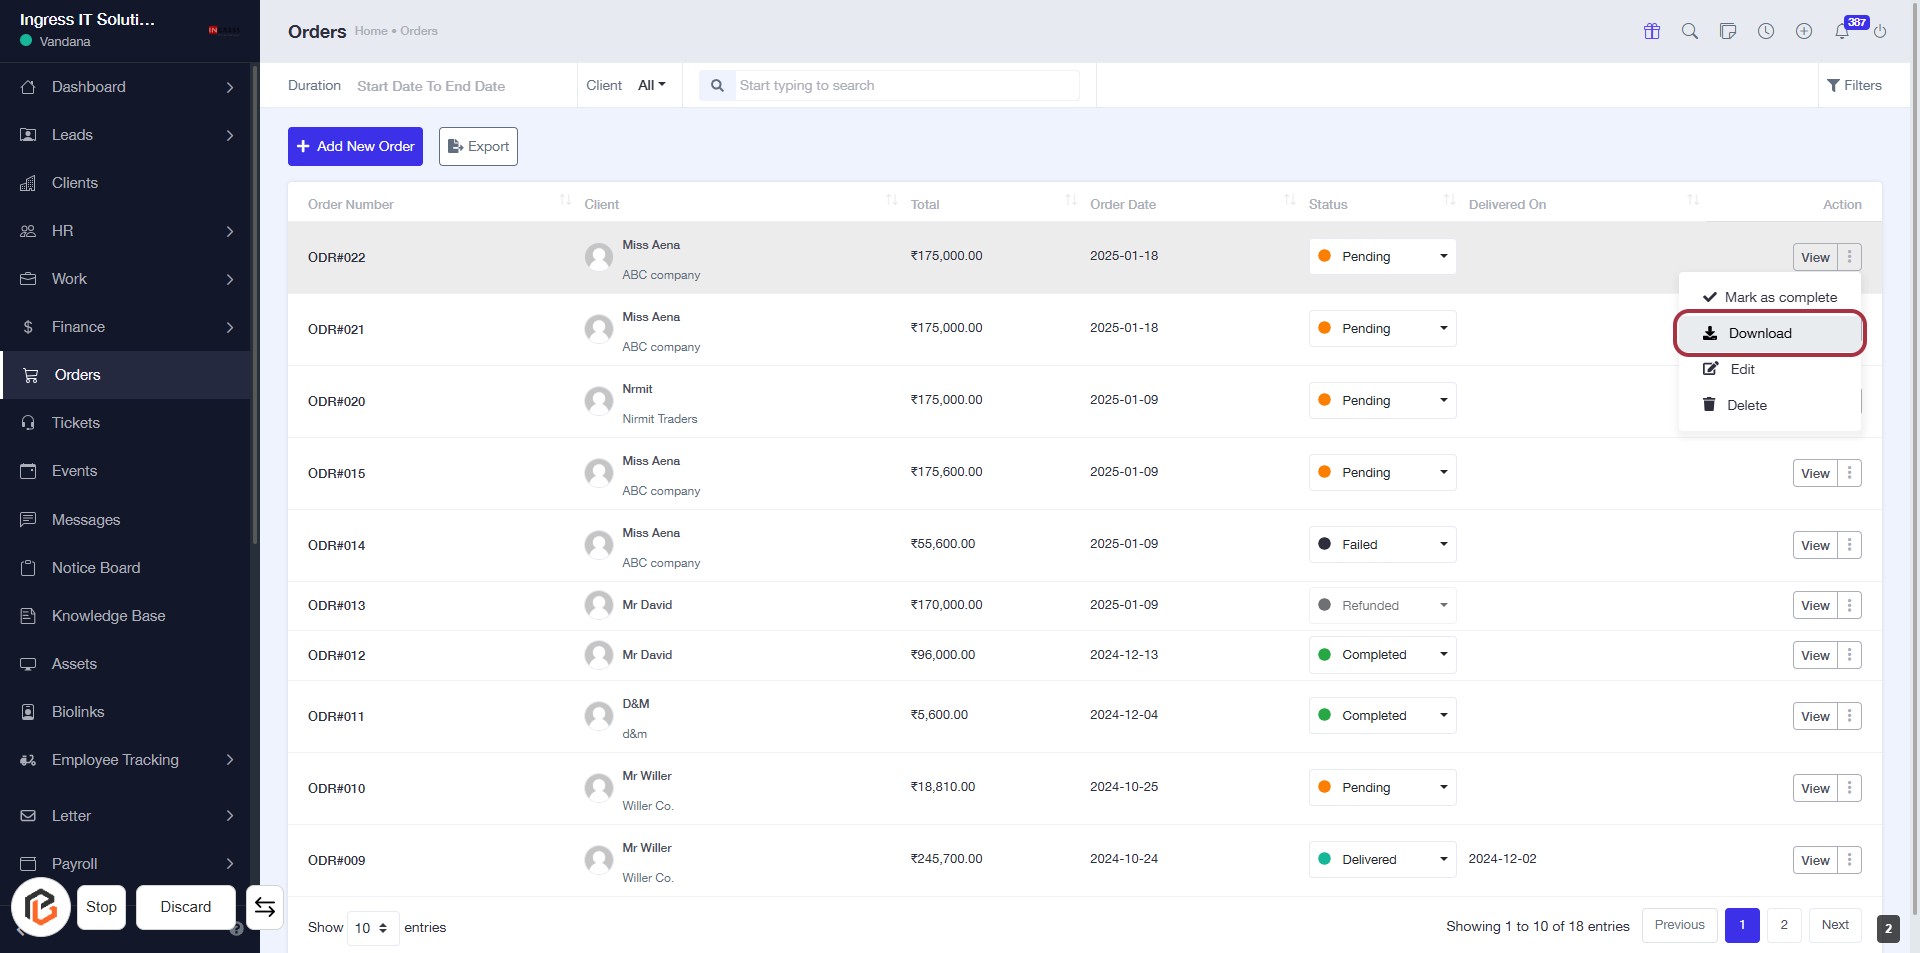Open notifications bell with 387 badge
Viewport: 1920px width, 953px height.
click(1842, 31)
